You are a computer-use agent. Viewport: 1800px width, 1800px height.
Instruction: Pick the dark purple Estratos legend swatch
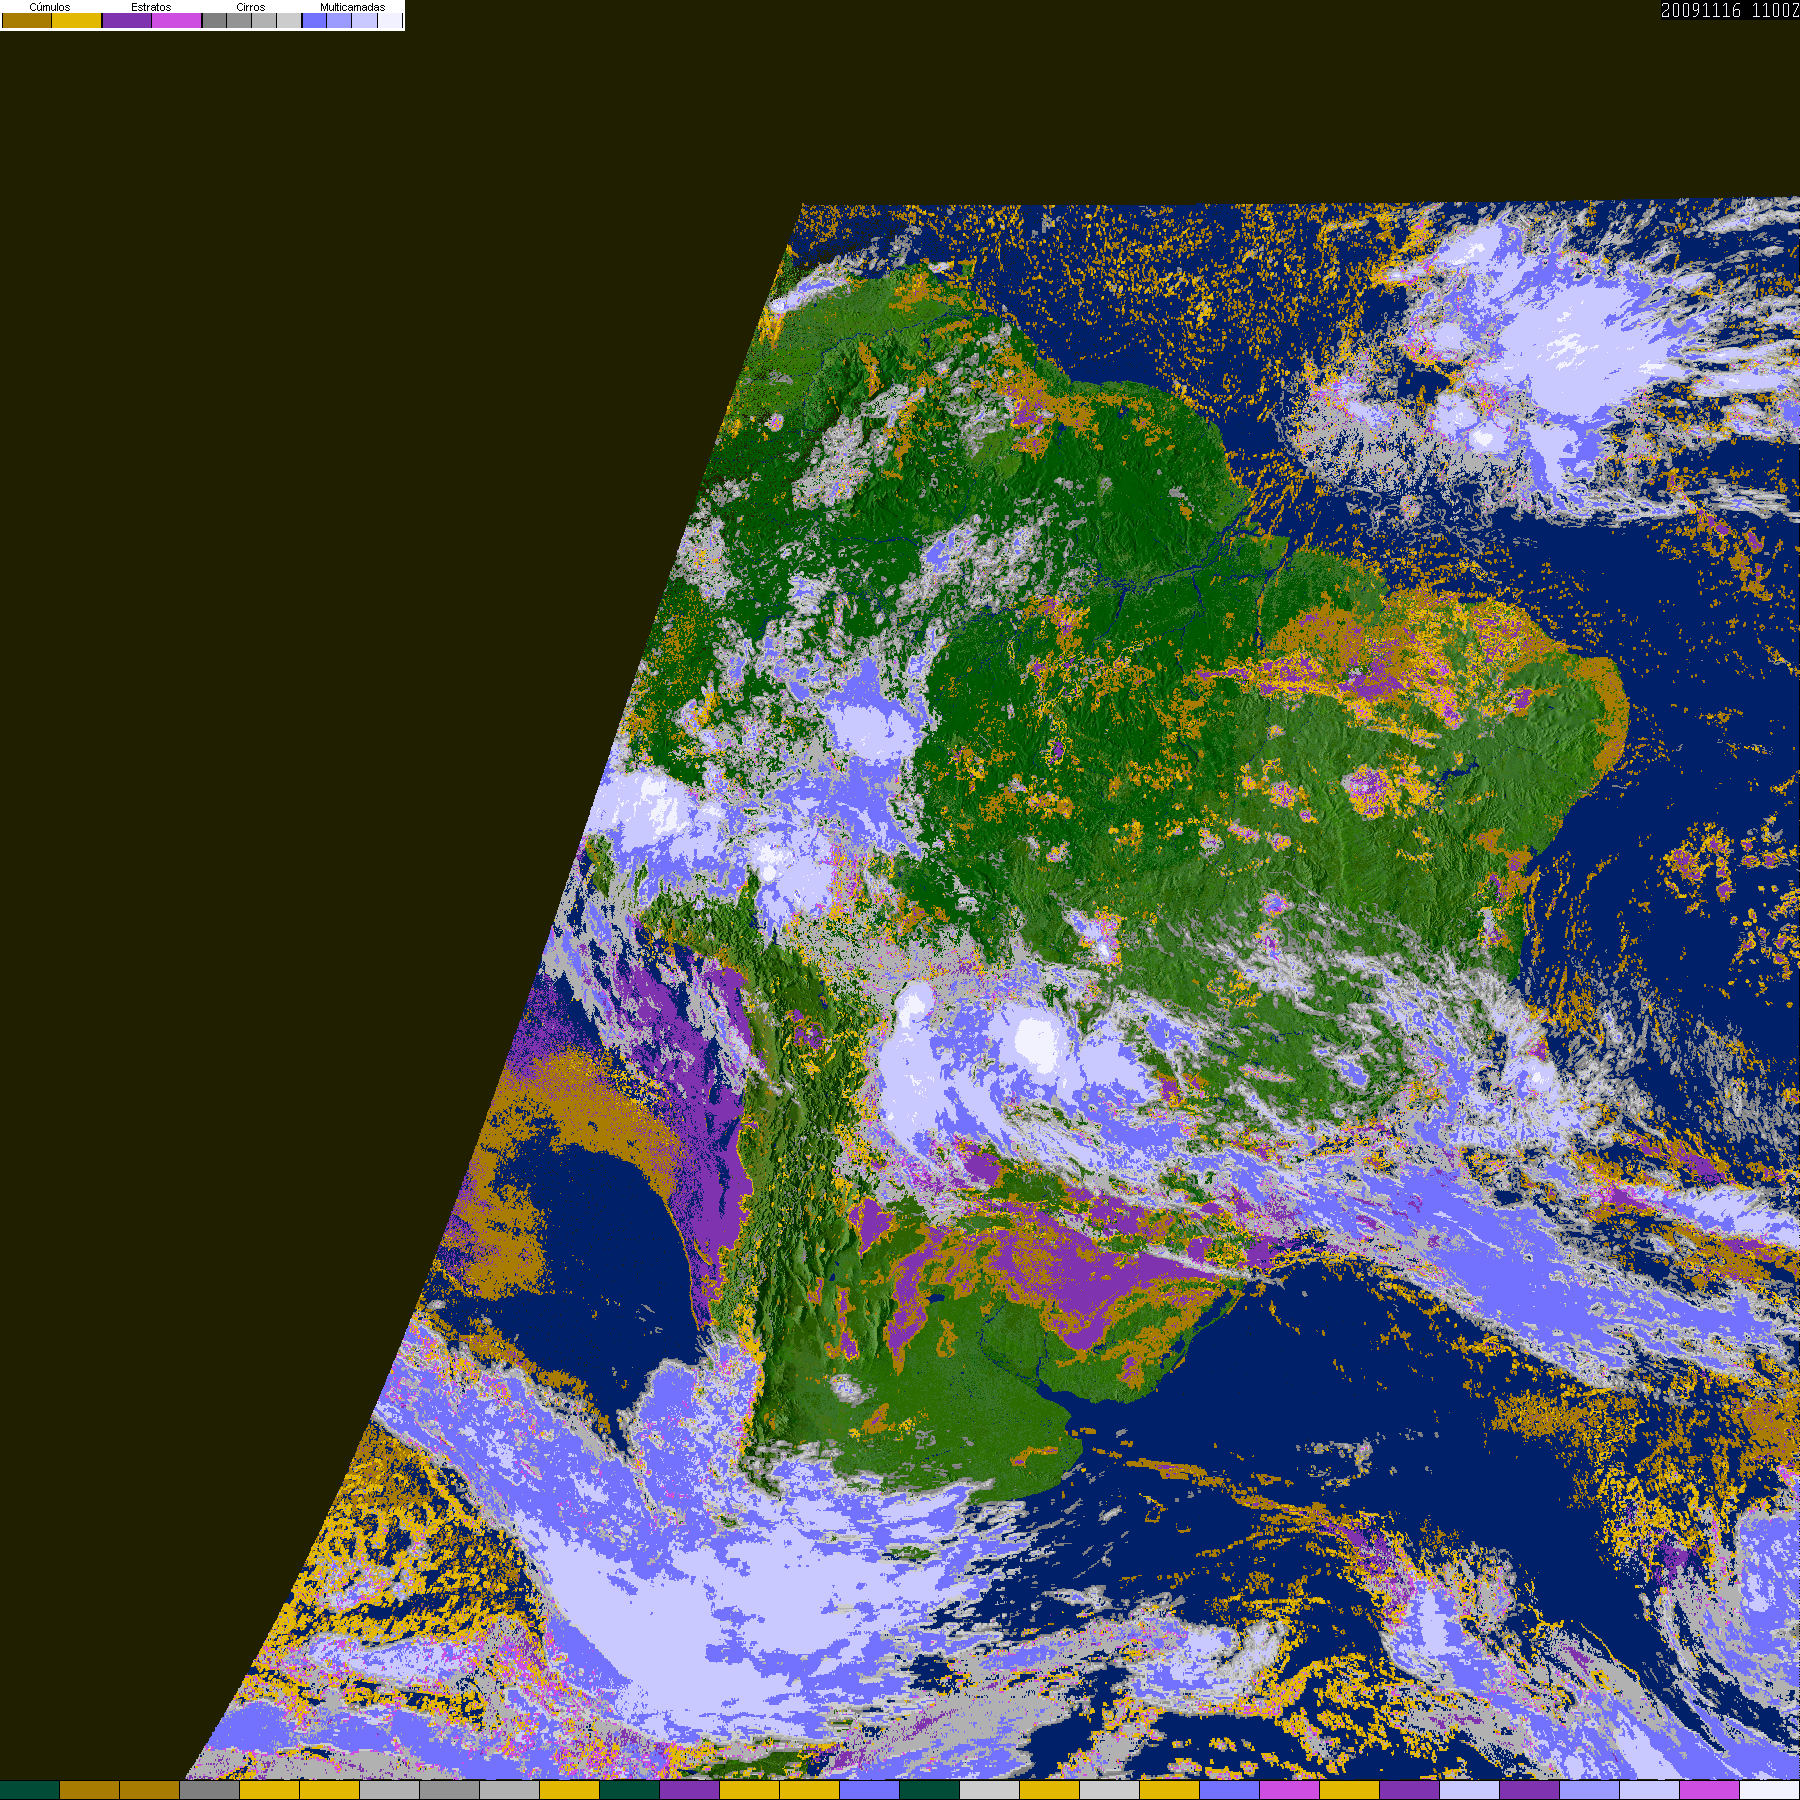coord(127,21)
